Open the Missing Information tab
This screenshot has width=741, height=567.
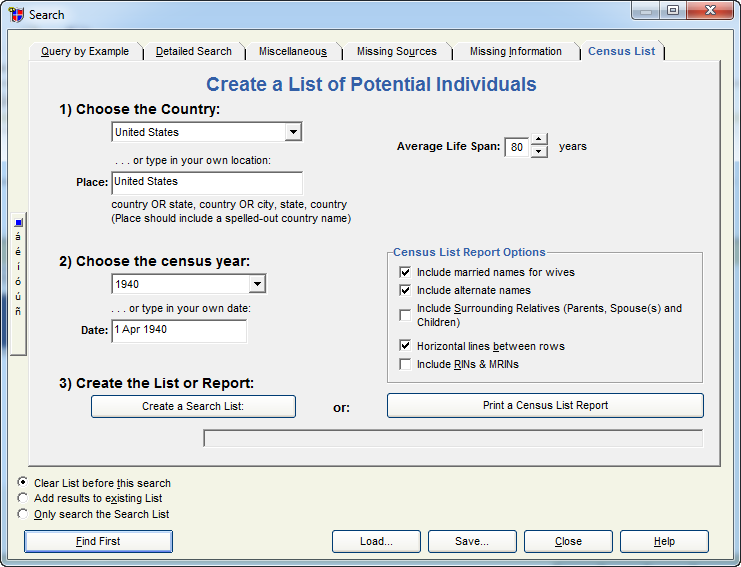pos(516,51)
